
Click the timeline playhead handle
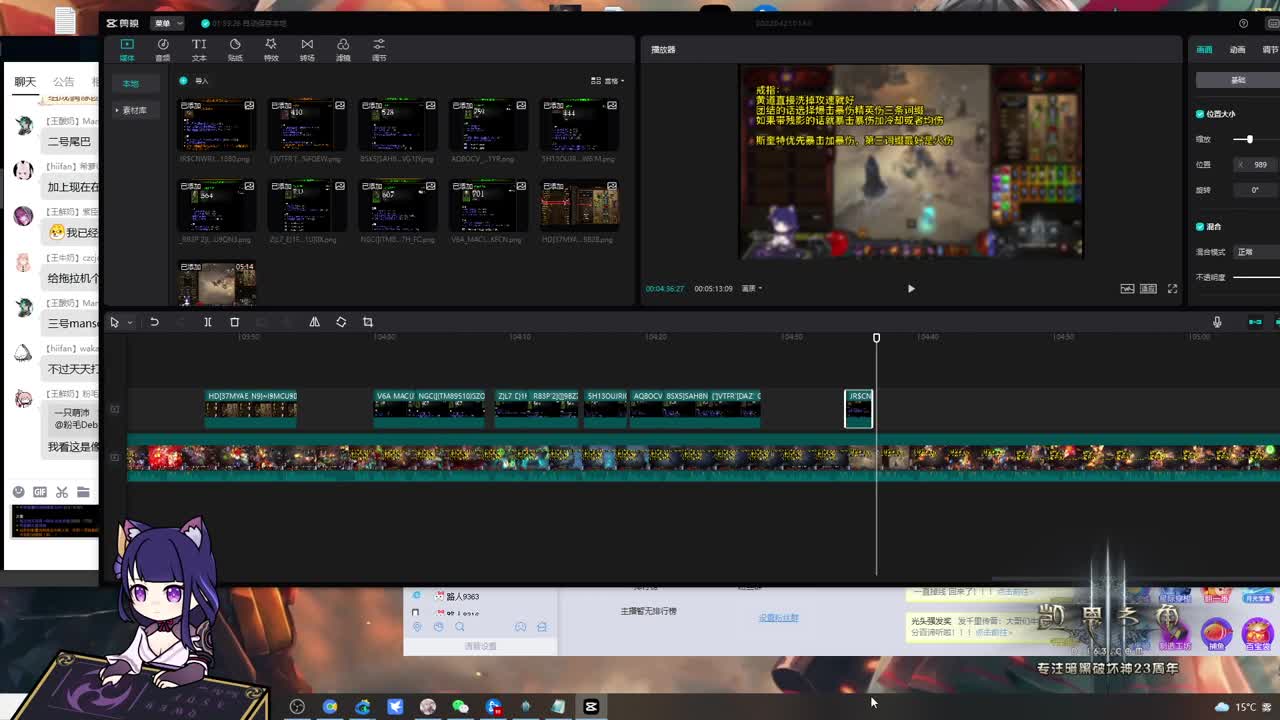tap(876, 338)
